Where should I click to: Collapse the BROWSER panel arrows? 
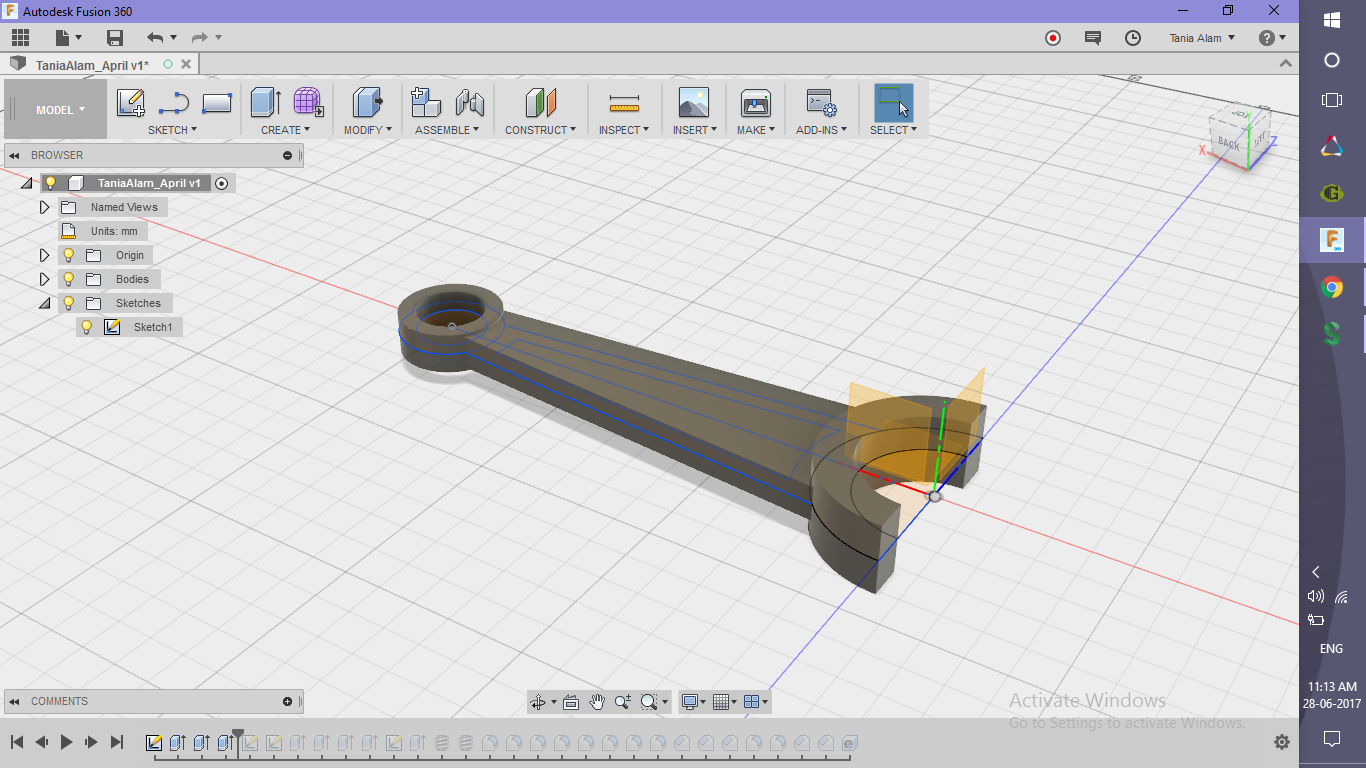click(x=15, y=155)
